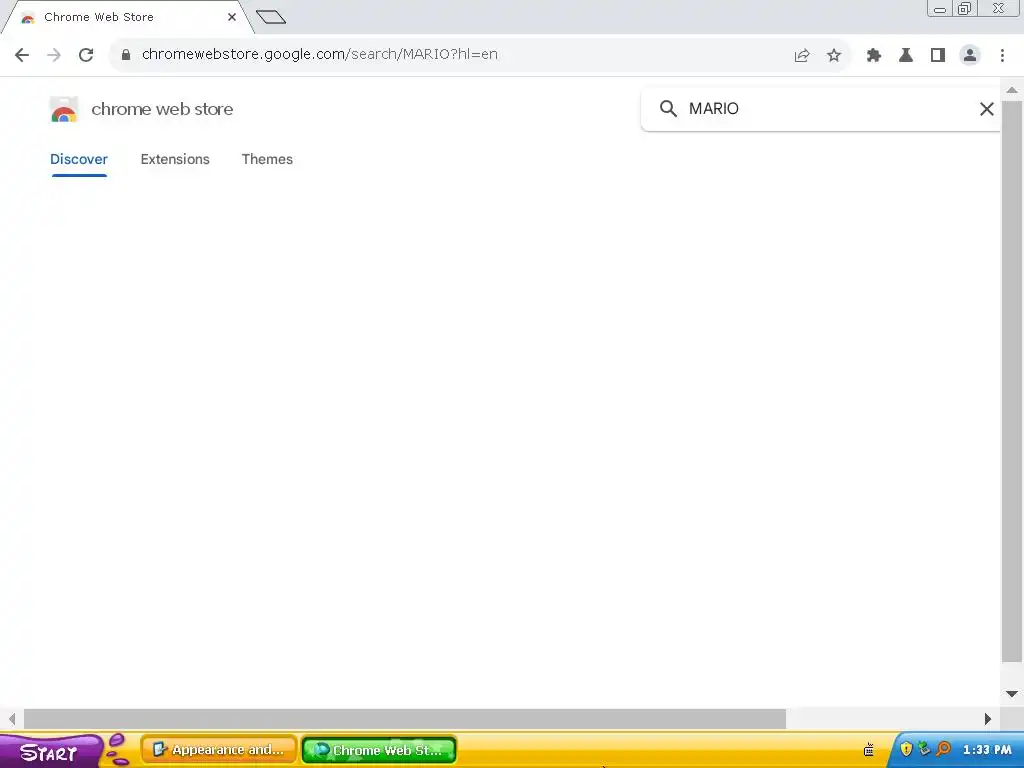Click the vertical scrollbar up arrow
Viewport: 1024px width, 768px height.
(x=1012, y=90)
